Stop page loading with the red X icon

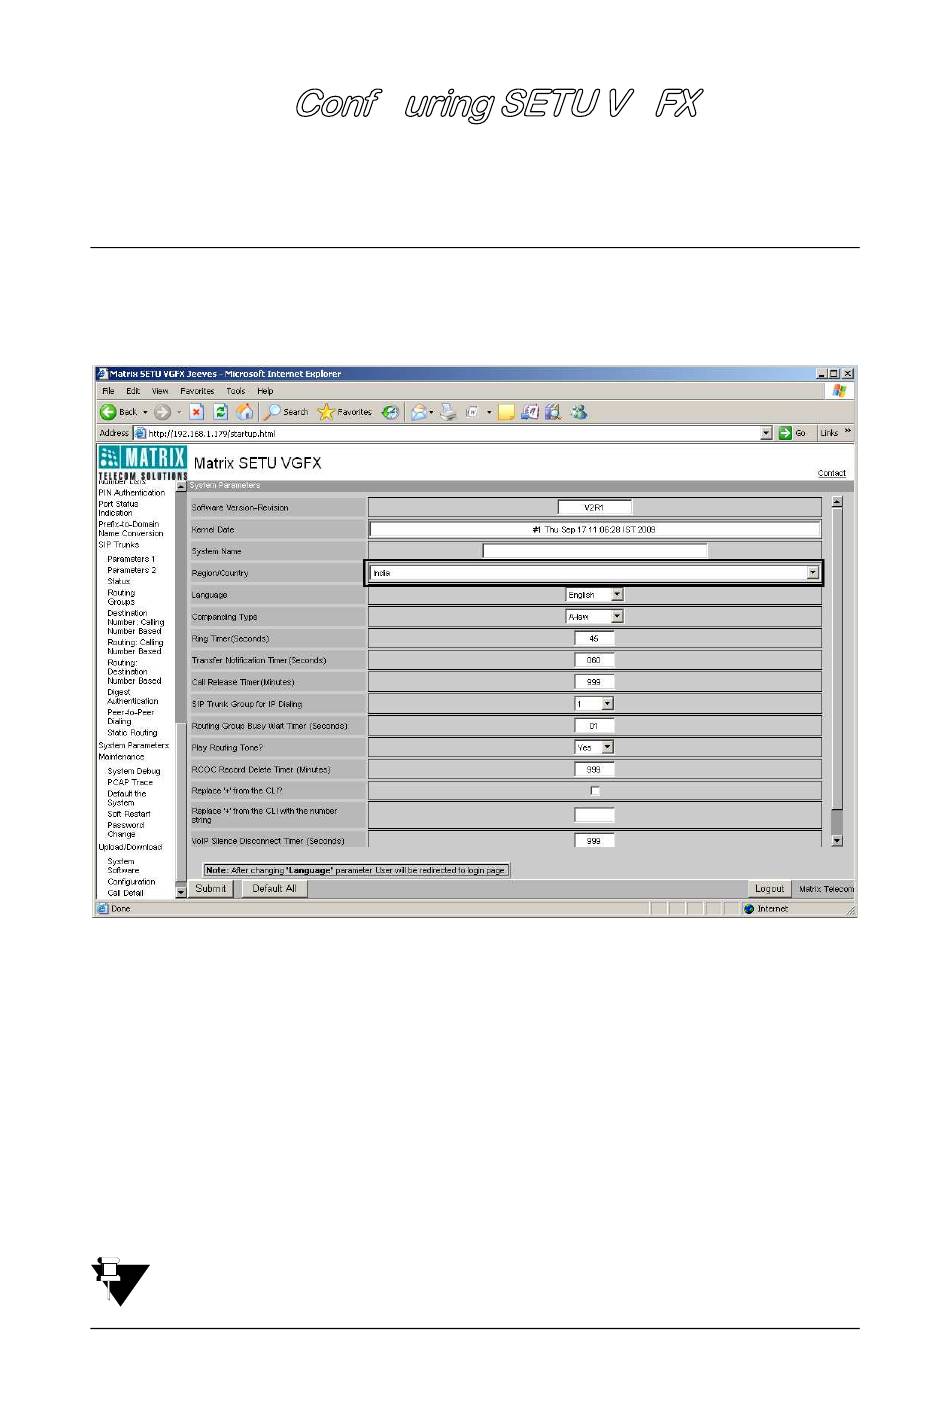pyautogui.click(x=197, y=412)
